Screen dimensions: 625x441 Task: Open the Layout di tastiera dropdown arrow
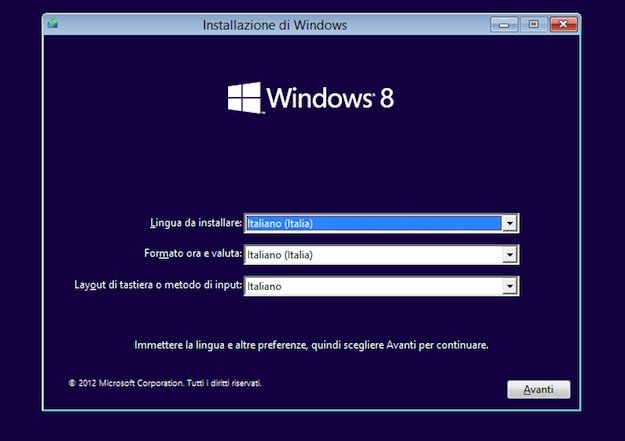pos(509,286)
